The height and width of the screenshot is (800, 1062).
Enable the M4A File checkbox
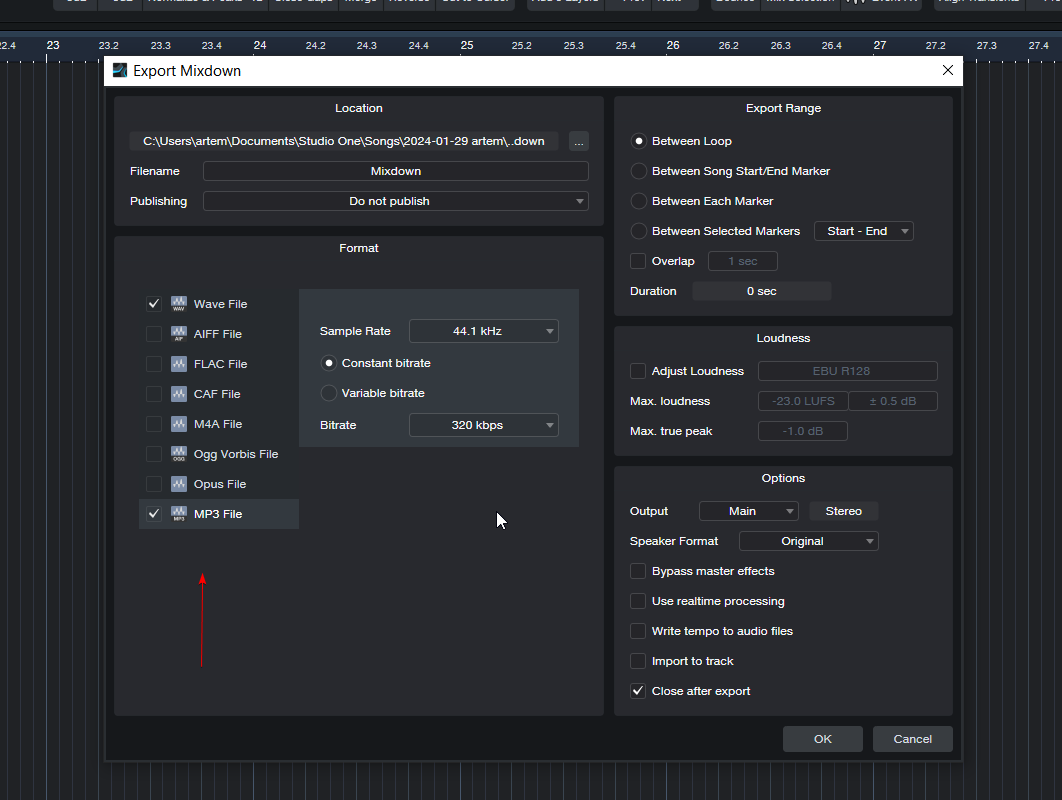pos(154,424)
